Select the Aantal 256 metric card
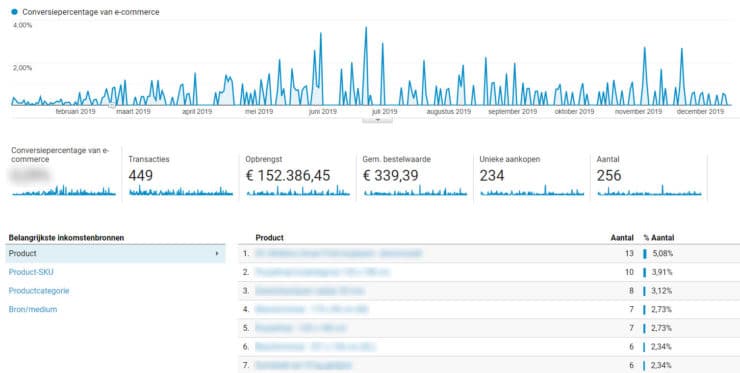 coord(648,176)
